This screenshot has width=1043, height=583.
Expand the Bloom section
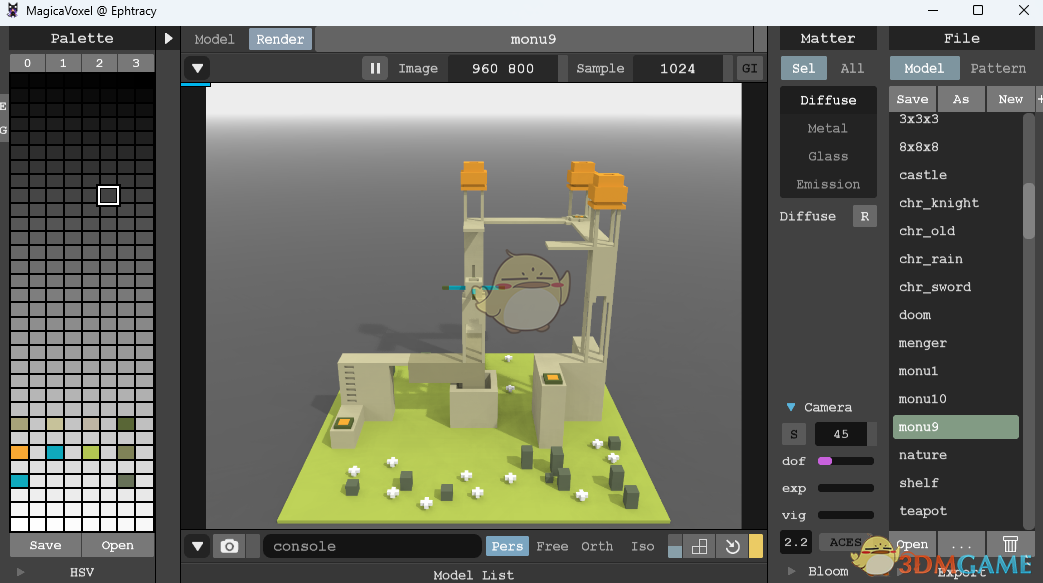[791, 571]
